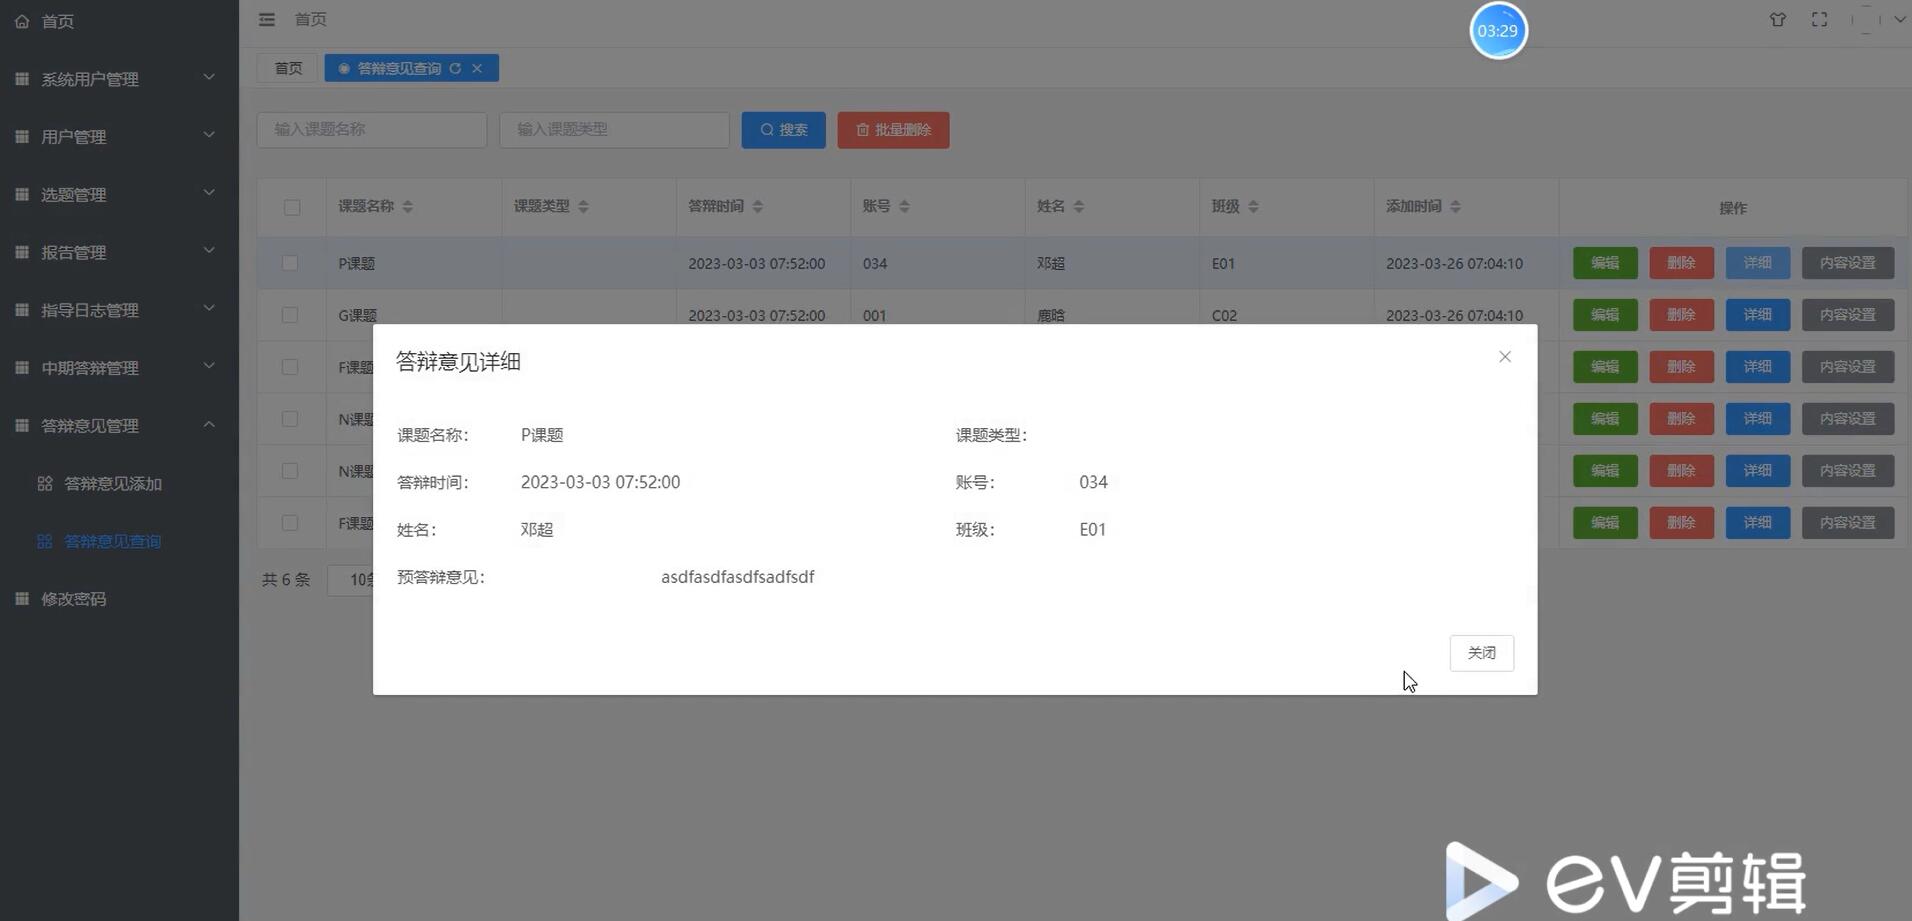The image size is (1912, 921).
Task: Click the 03:29 circular timer overlay
Action: coord(1497,30)
